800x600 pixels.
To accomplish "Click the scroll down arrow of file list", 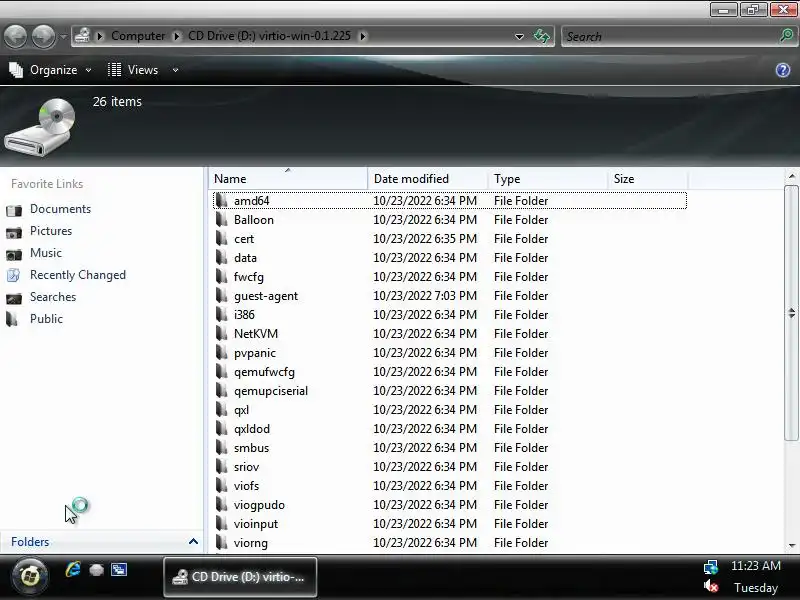I will [x=791, y=545].
